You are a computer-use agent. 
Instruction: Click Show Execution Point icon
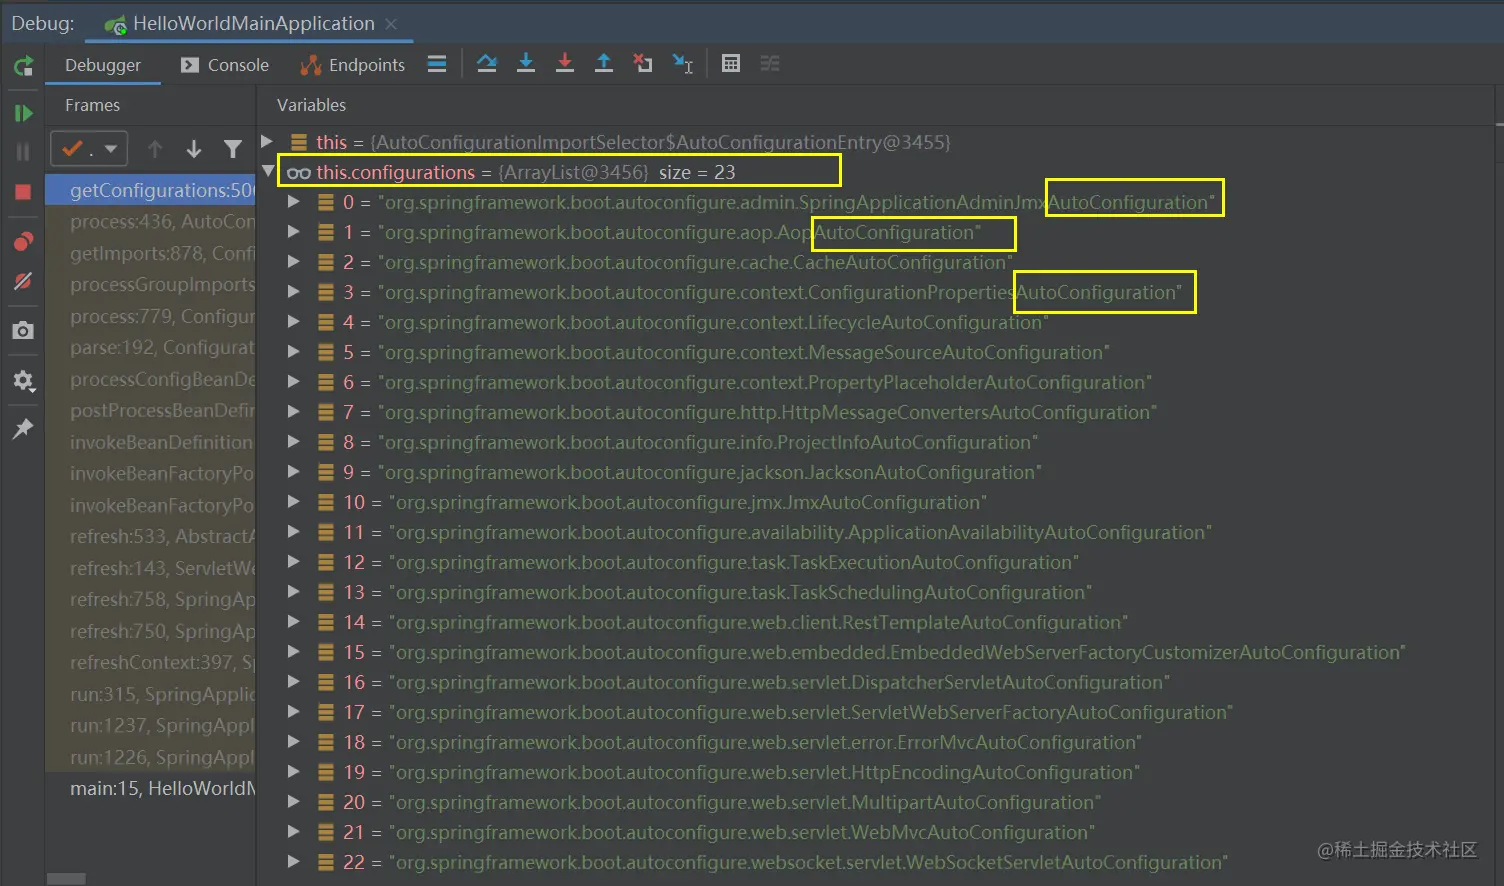point(437,64)
